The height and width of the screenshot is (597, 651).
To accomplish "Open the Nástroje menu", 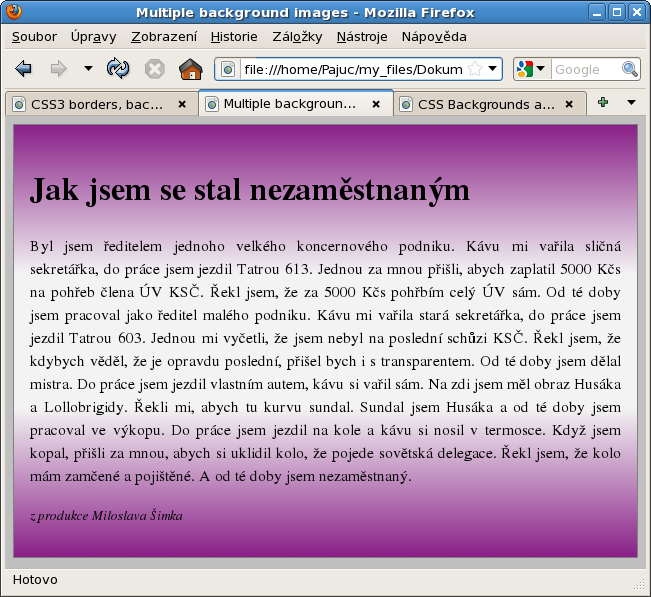I will 362,37.
